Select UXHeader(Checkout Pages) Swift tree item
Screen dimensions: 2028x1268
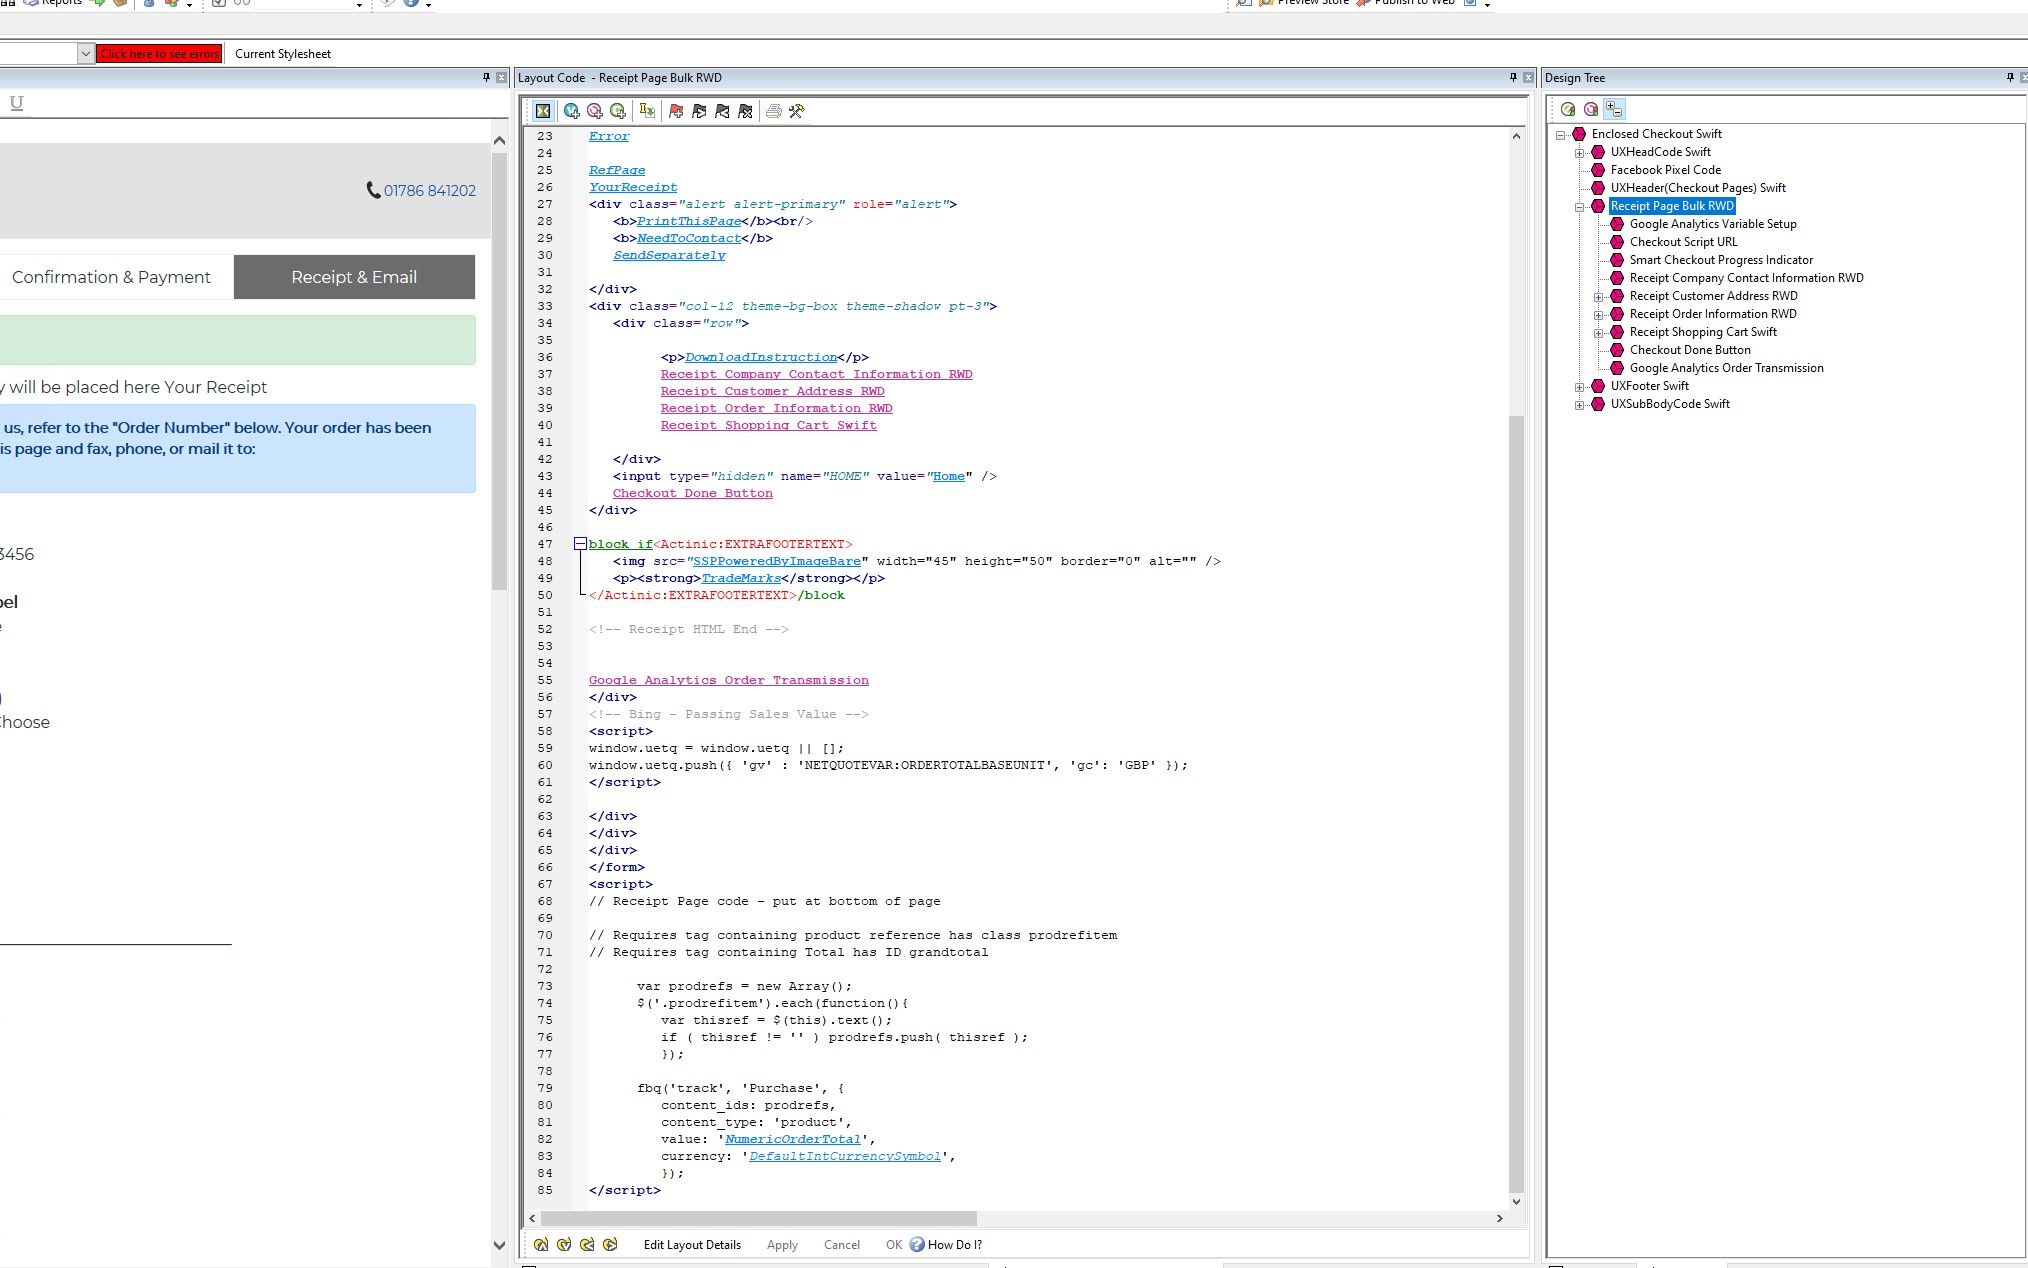coord(1697,188)
